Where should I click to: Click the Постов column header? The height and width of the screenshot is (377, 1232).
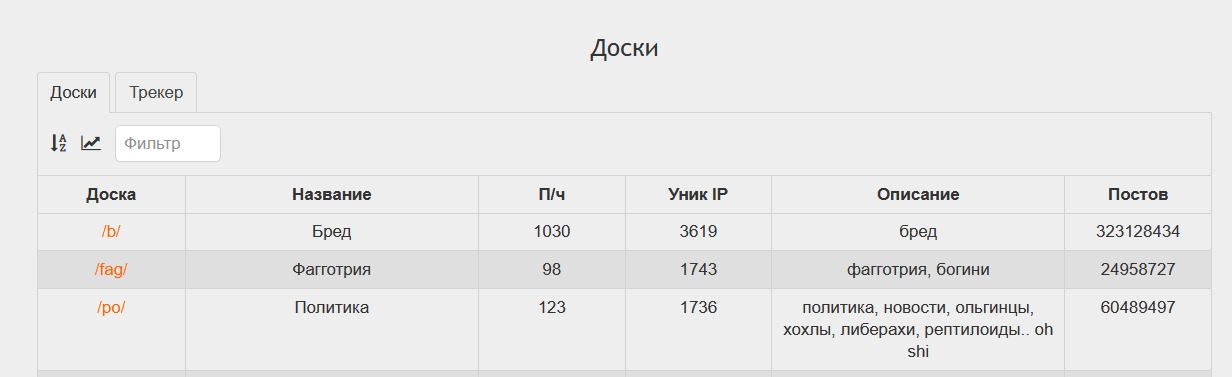pos(1138,194)
